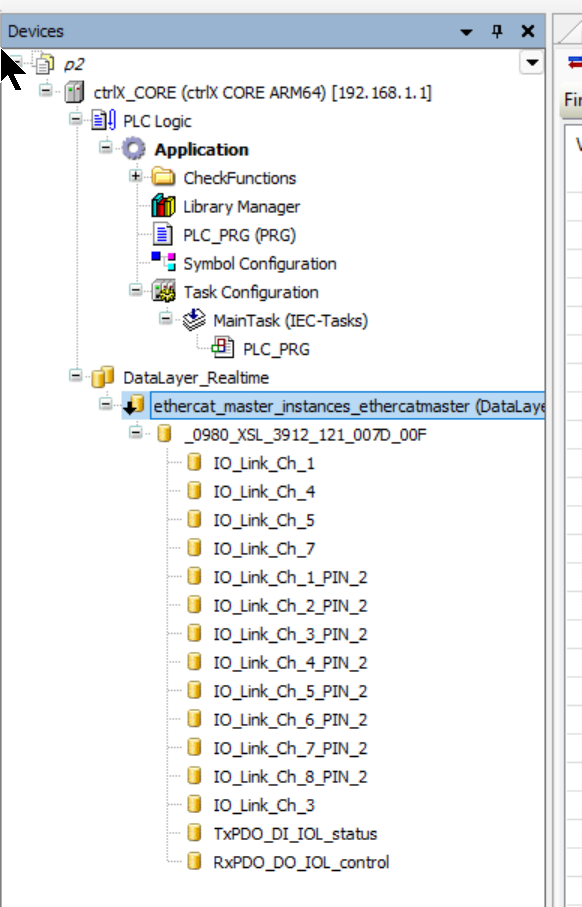This screenshot has height=907, width=582.
Task: Collapse the Application node
Action: click(x=105, y=147)
